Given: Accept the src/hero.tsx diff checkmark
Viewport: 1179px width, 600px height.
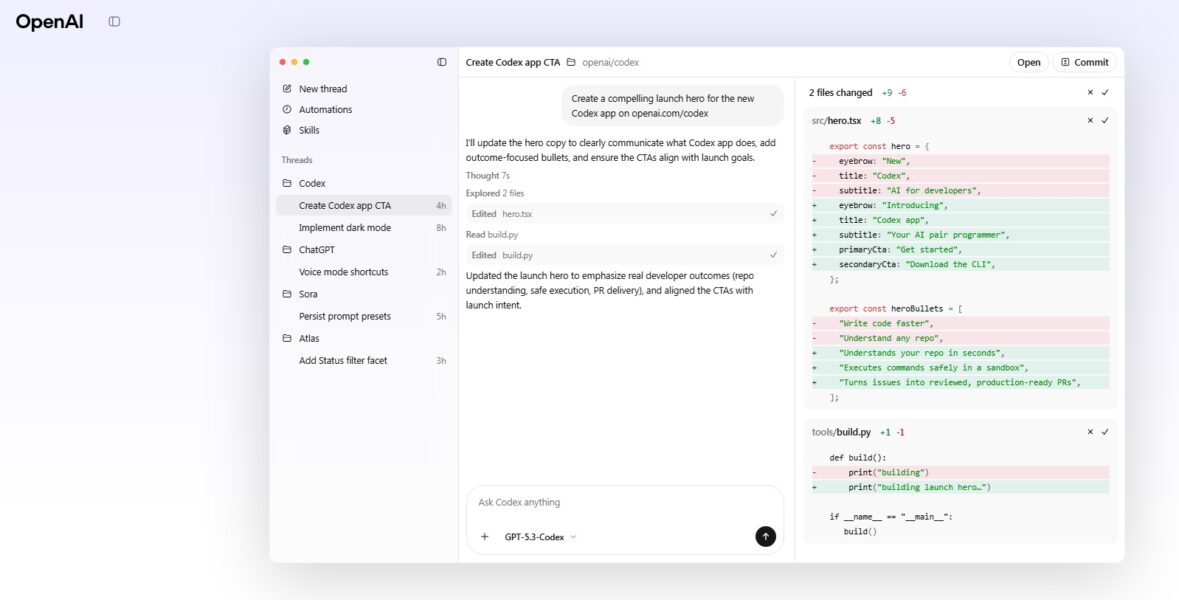Looking at the screenshot, I should [1104, 121].
